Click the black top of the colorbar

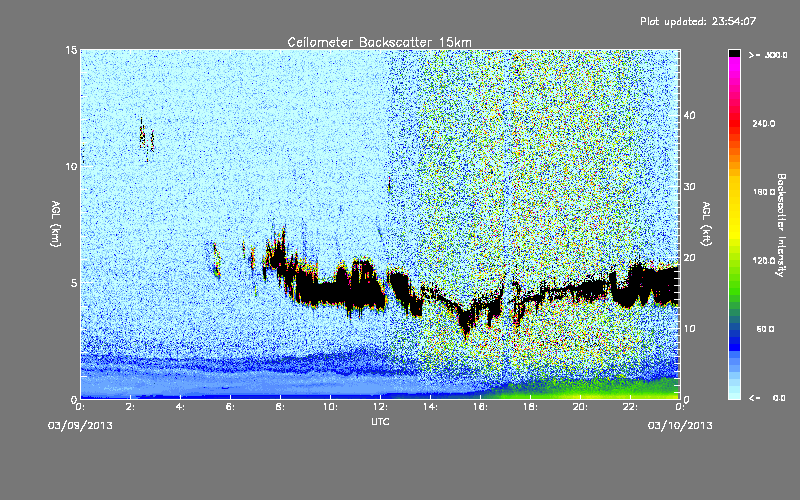point(734,53)
